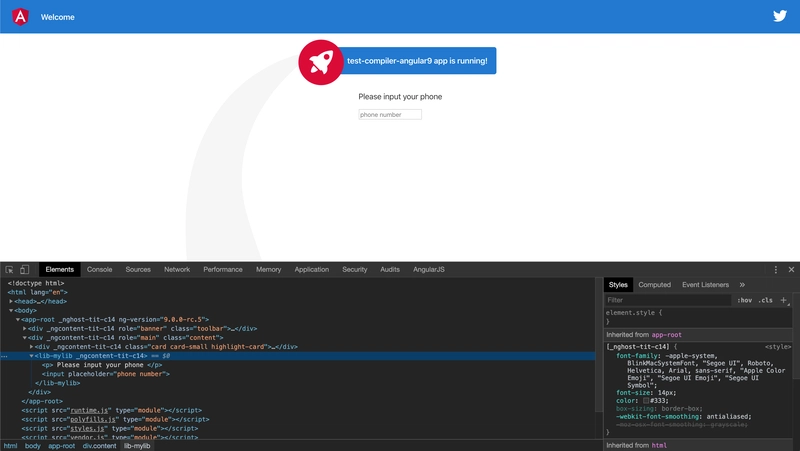
Task: Show more style tabs with double chevron
Action: tap(742, 285)
